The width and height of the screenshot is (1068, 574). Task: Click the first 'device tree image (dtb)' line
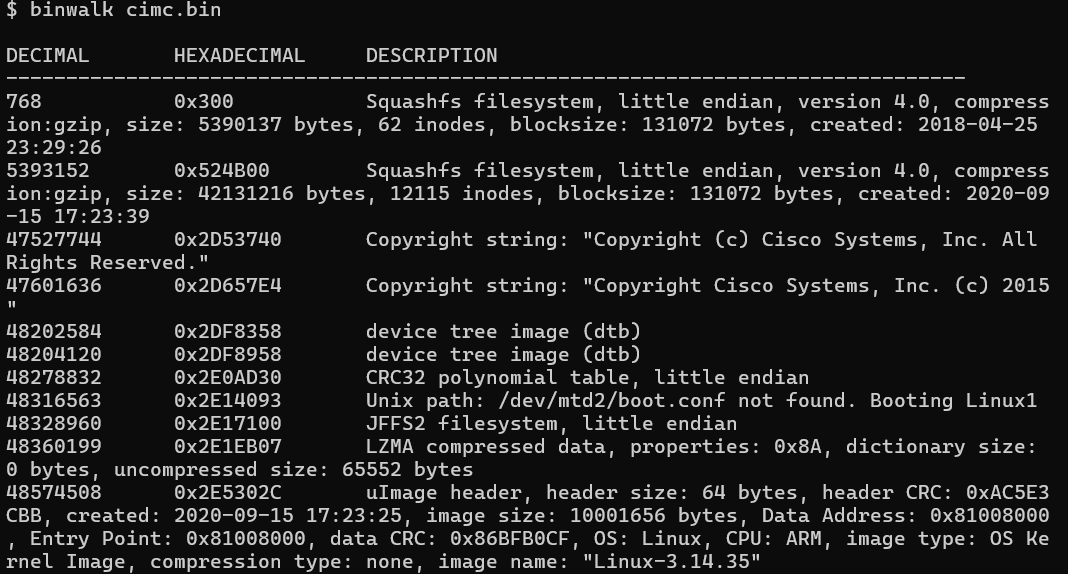(x=503, y=332)
